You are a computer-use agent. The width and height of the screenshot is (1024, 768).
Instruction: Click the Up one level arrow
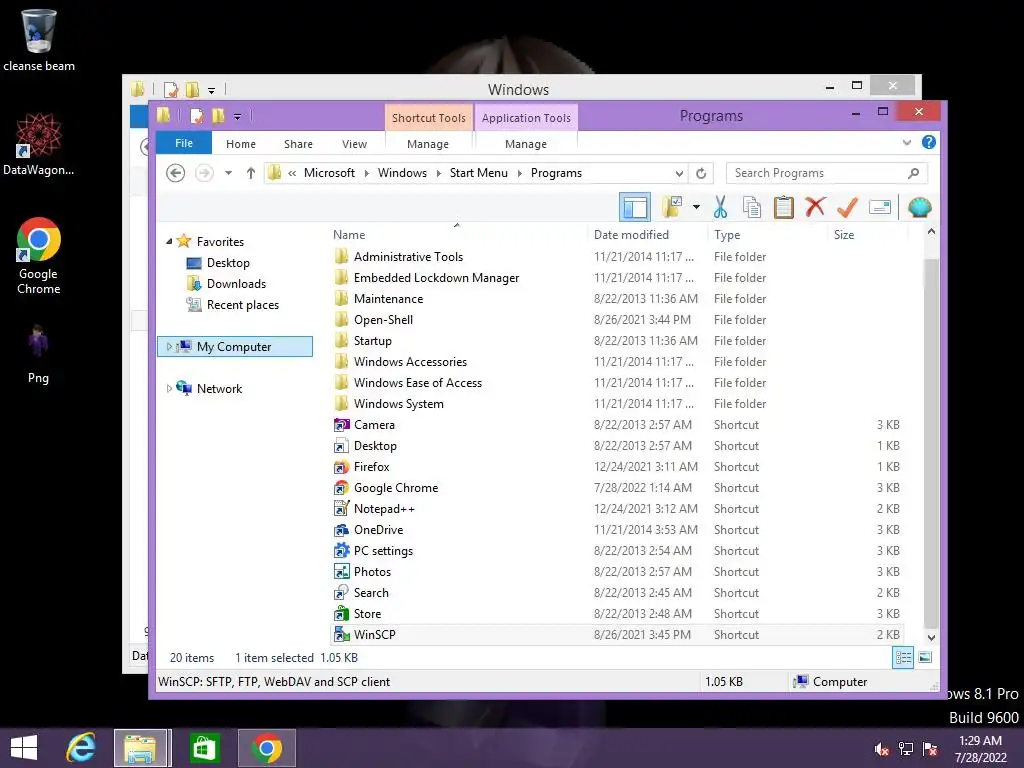(x=251, y=173)
